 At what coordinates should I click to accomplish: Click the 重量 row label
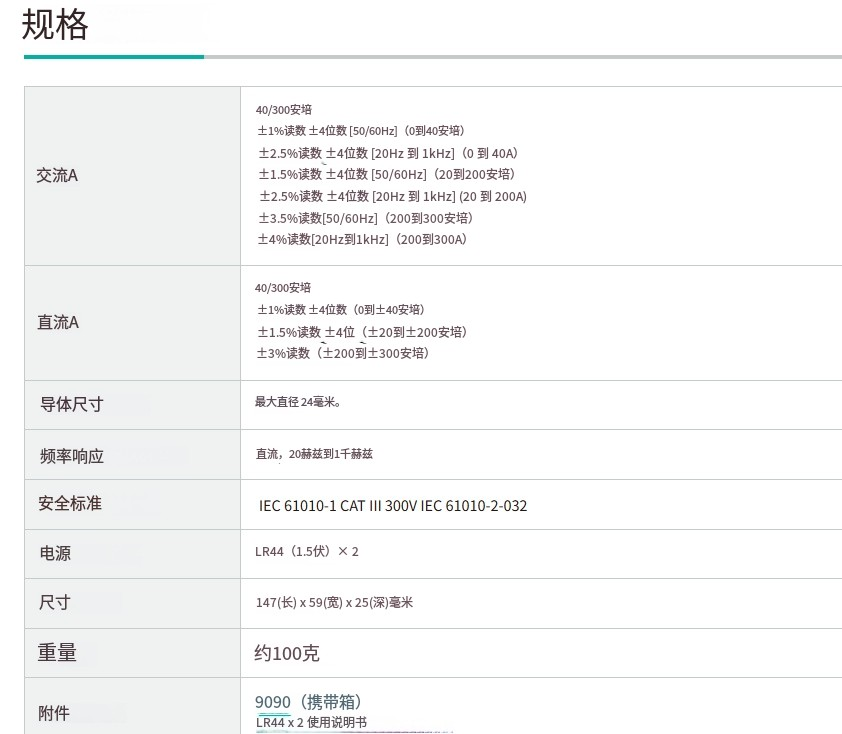57,652
